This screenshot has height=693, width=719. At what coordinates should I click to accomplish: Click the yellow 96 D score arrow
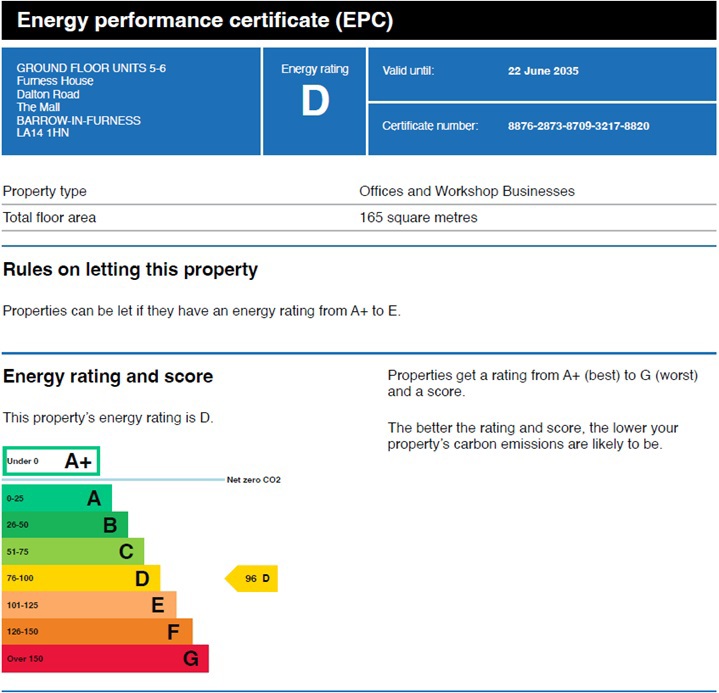coord(252,578)
